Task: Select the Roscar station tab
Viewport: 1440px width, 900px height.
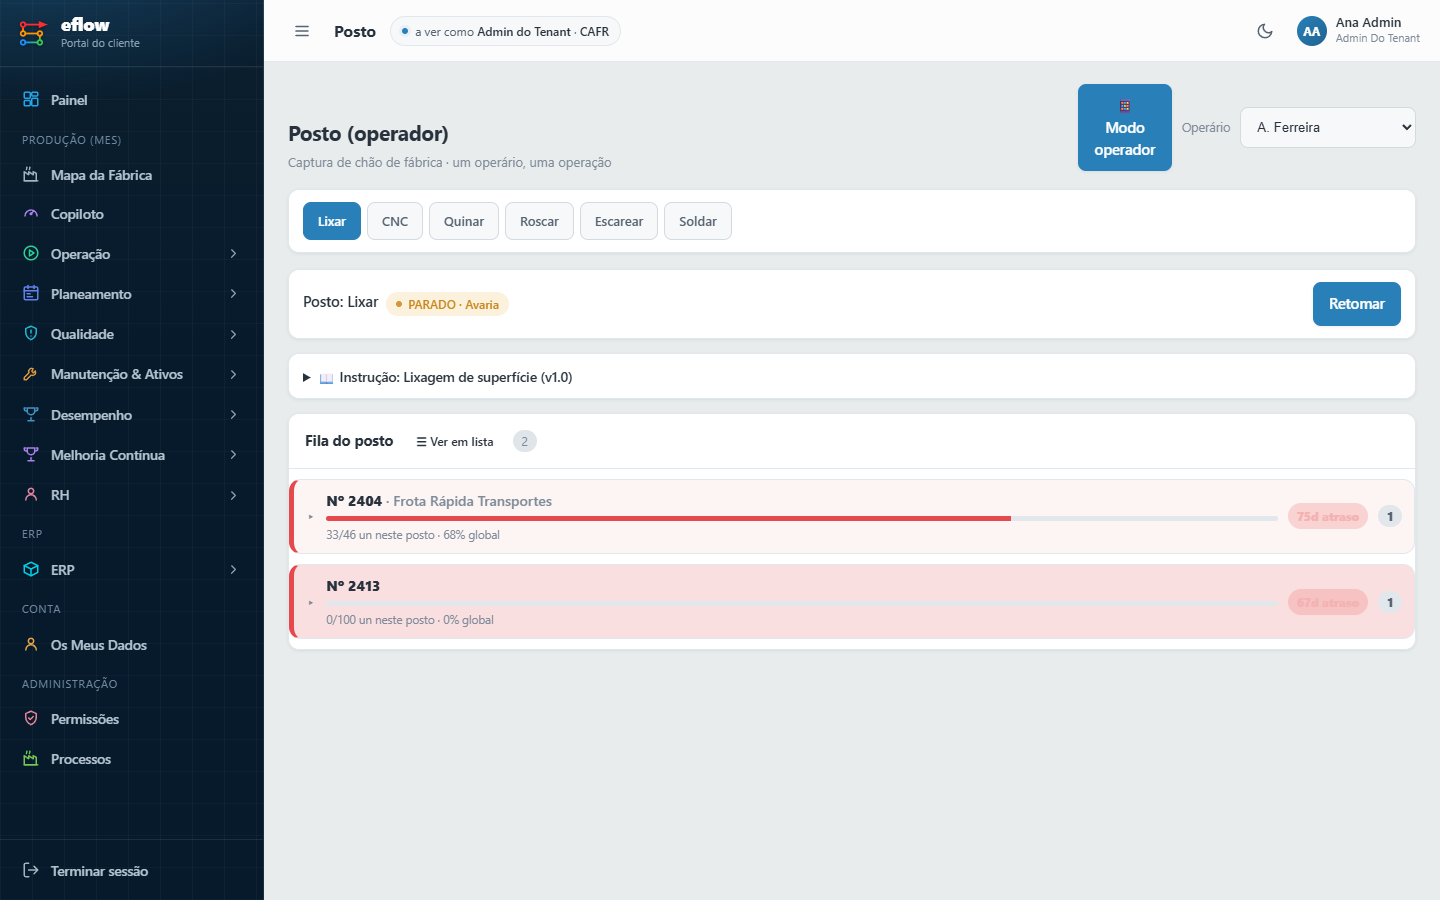Action: point(539,221)
